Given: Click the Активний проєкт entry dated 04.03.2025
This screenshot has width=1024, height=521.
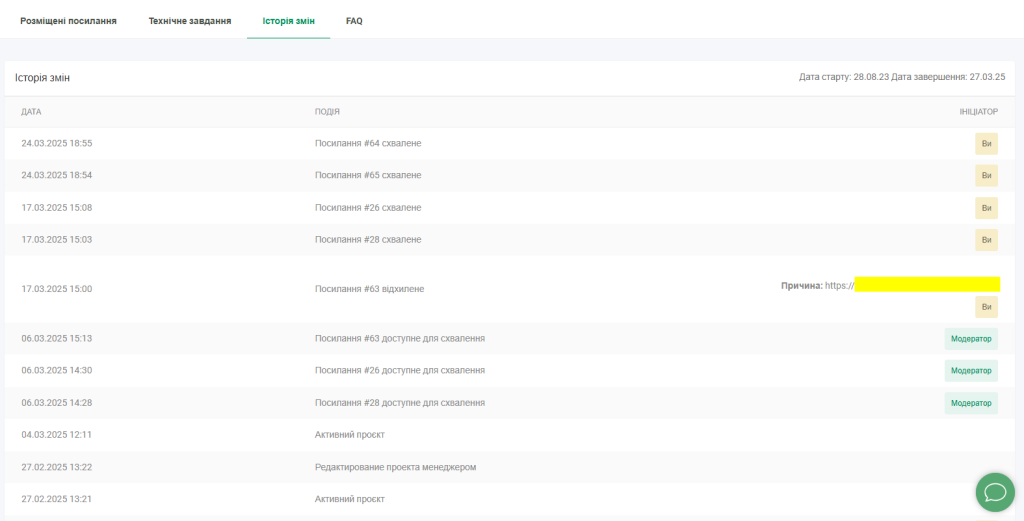Looking at the screenshot, I should coord(349,435).
